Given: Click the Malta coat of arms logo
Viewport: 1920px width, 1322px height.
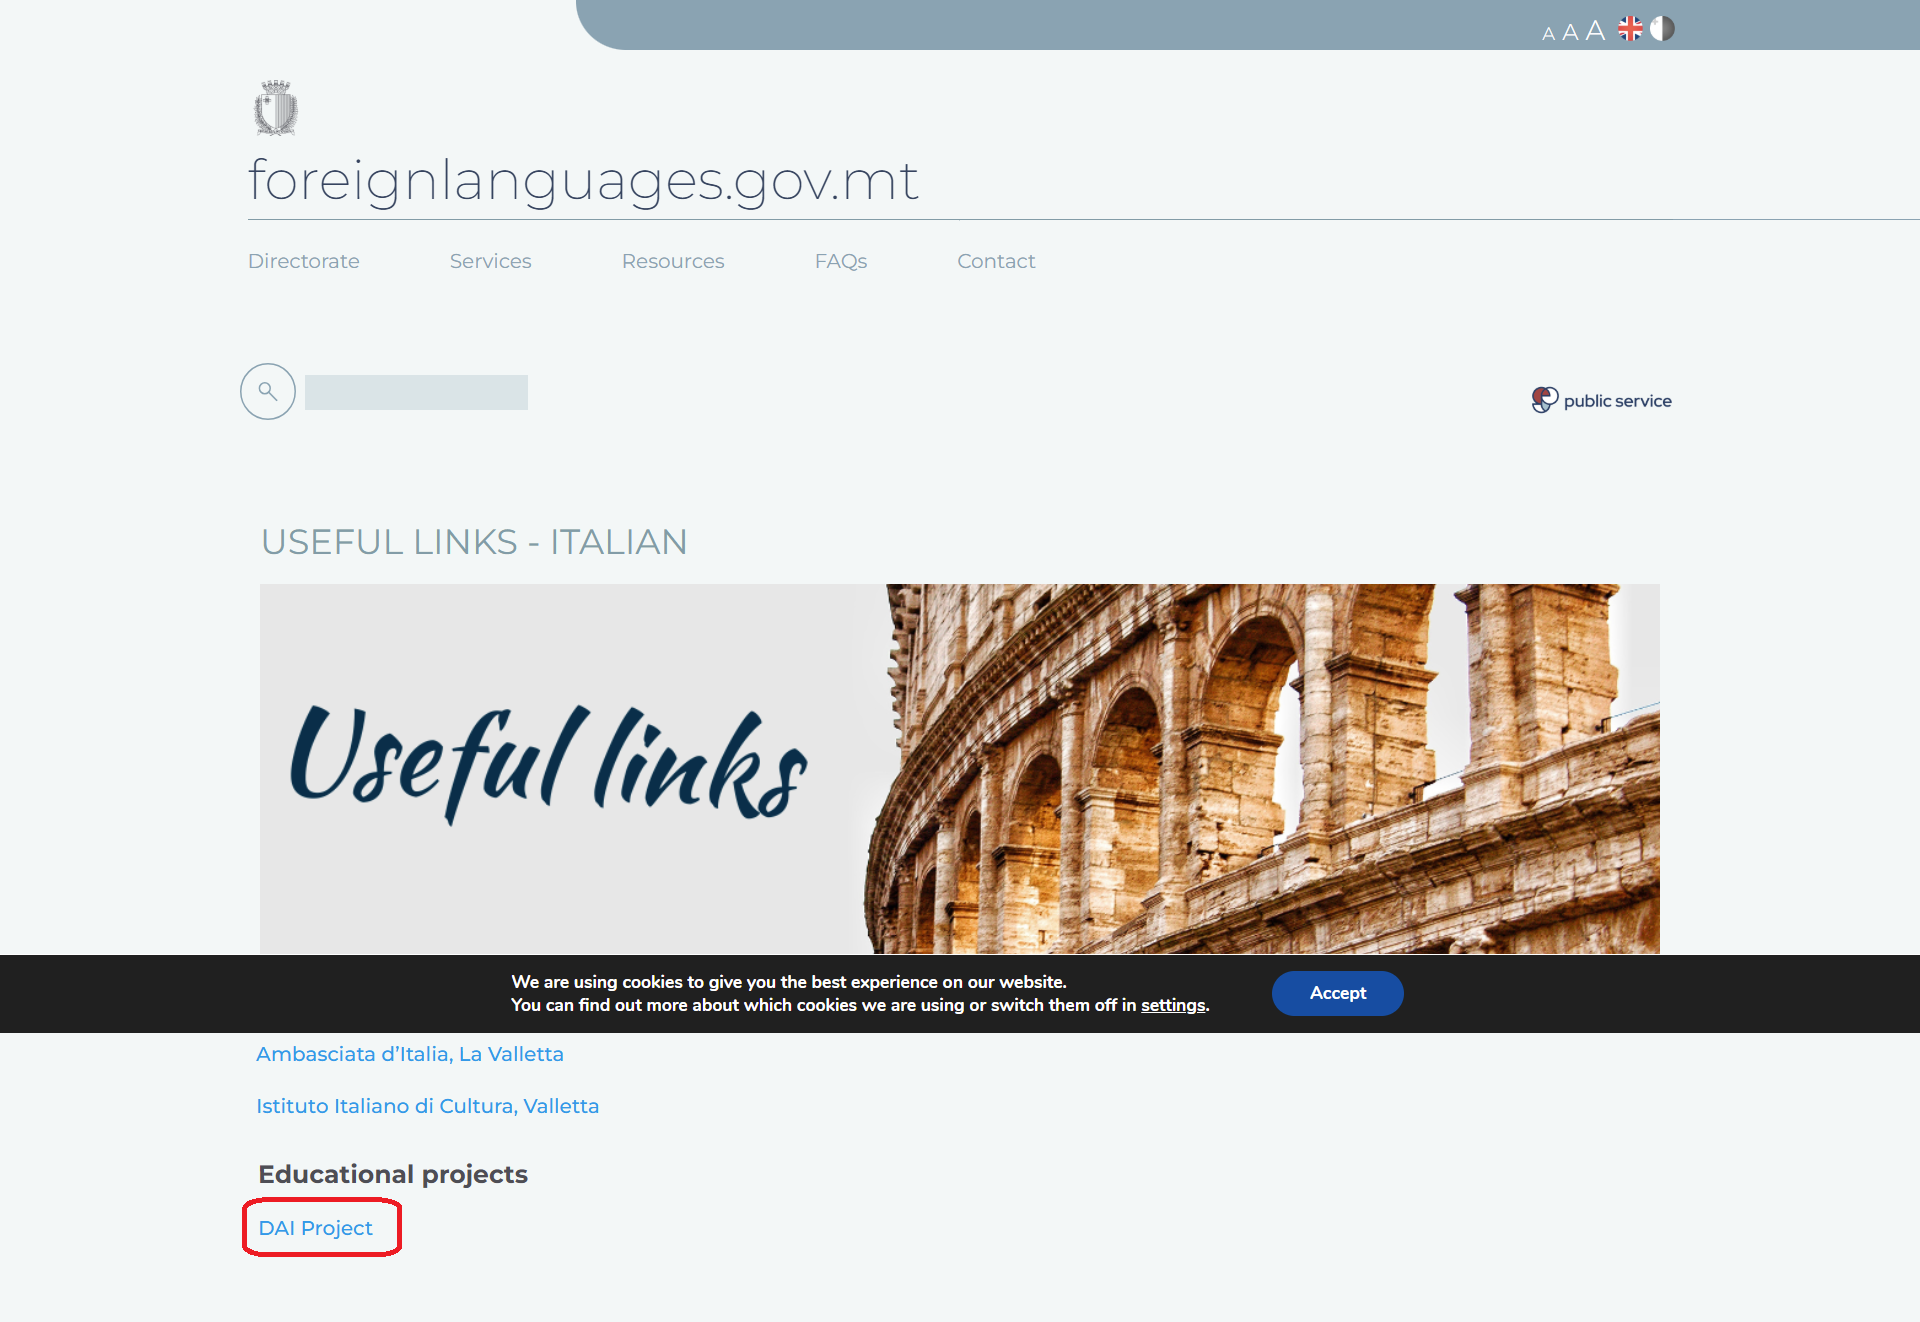Looking at the screenshot, I should pyautogui.click(x=276, y=108).
